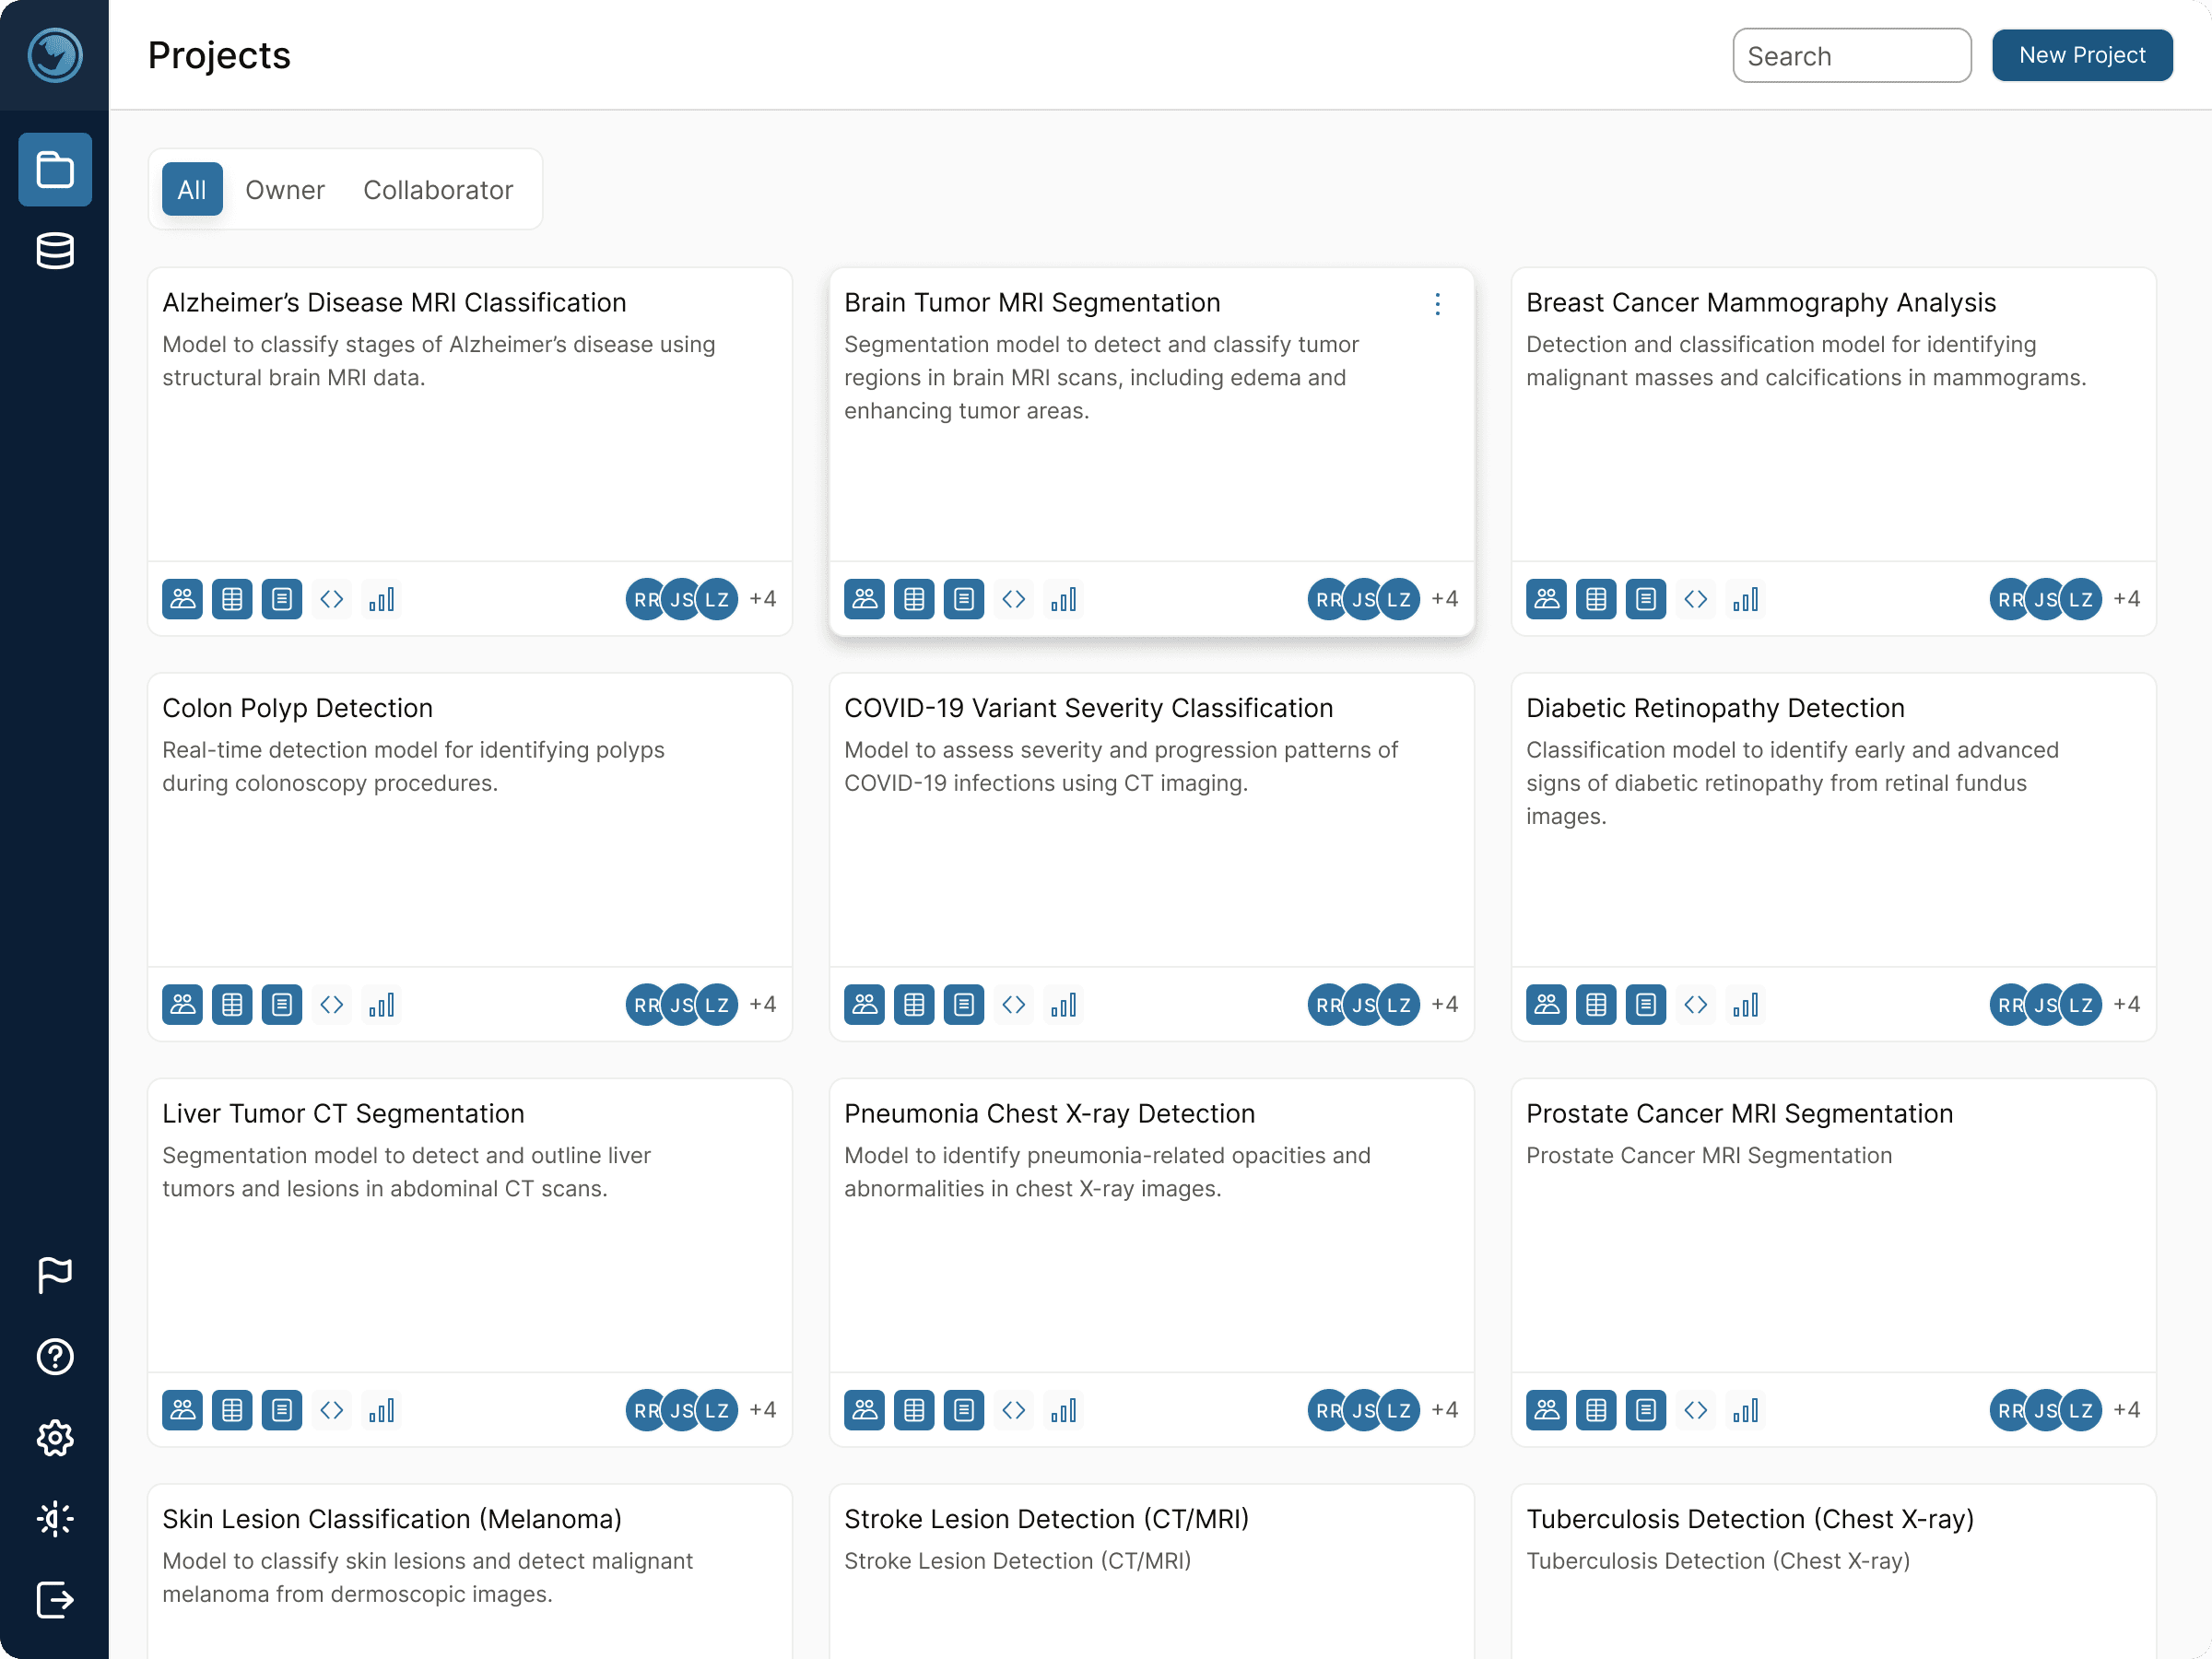Open the Datasets database icon in sidebar
This screenshot has height=1659, width=2212.
click(x=55, y=251)
